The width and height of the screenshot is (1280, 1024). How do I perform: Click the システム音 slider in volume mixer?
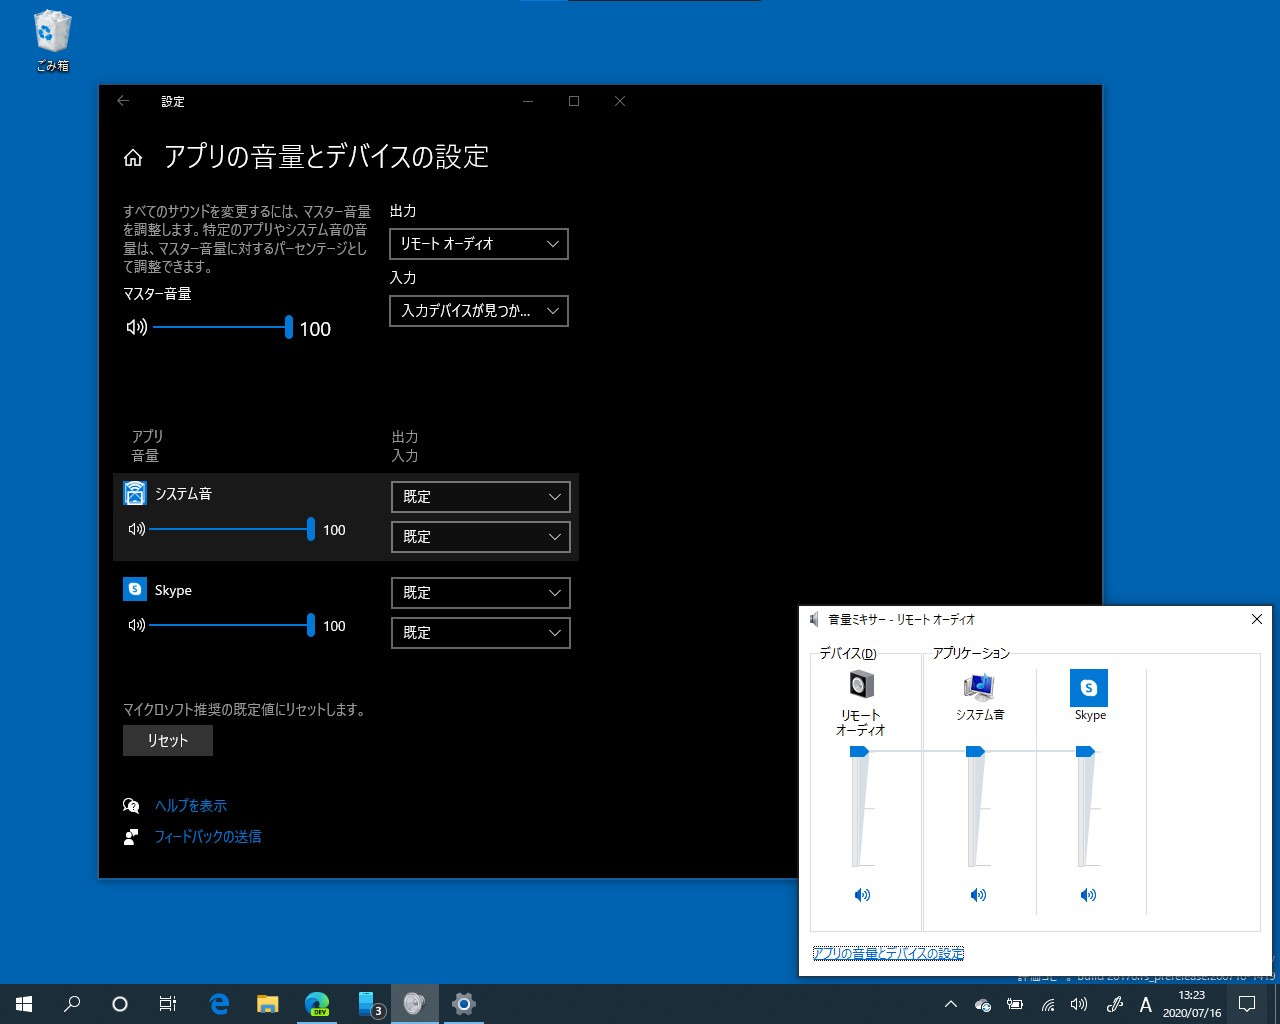(x=976, y=807)
